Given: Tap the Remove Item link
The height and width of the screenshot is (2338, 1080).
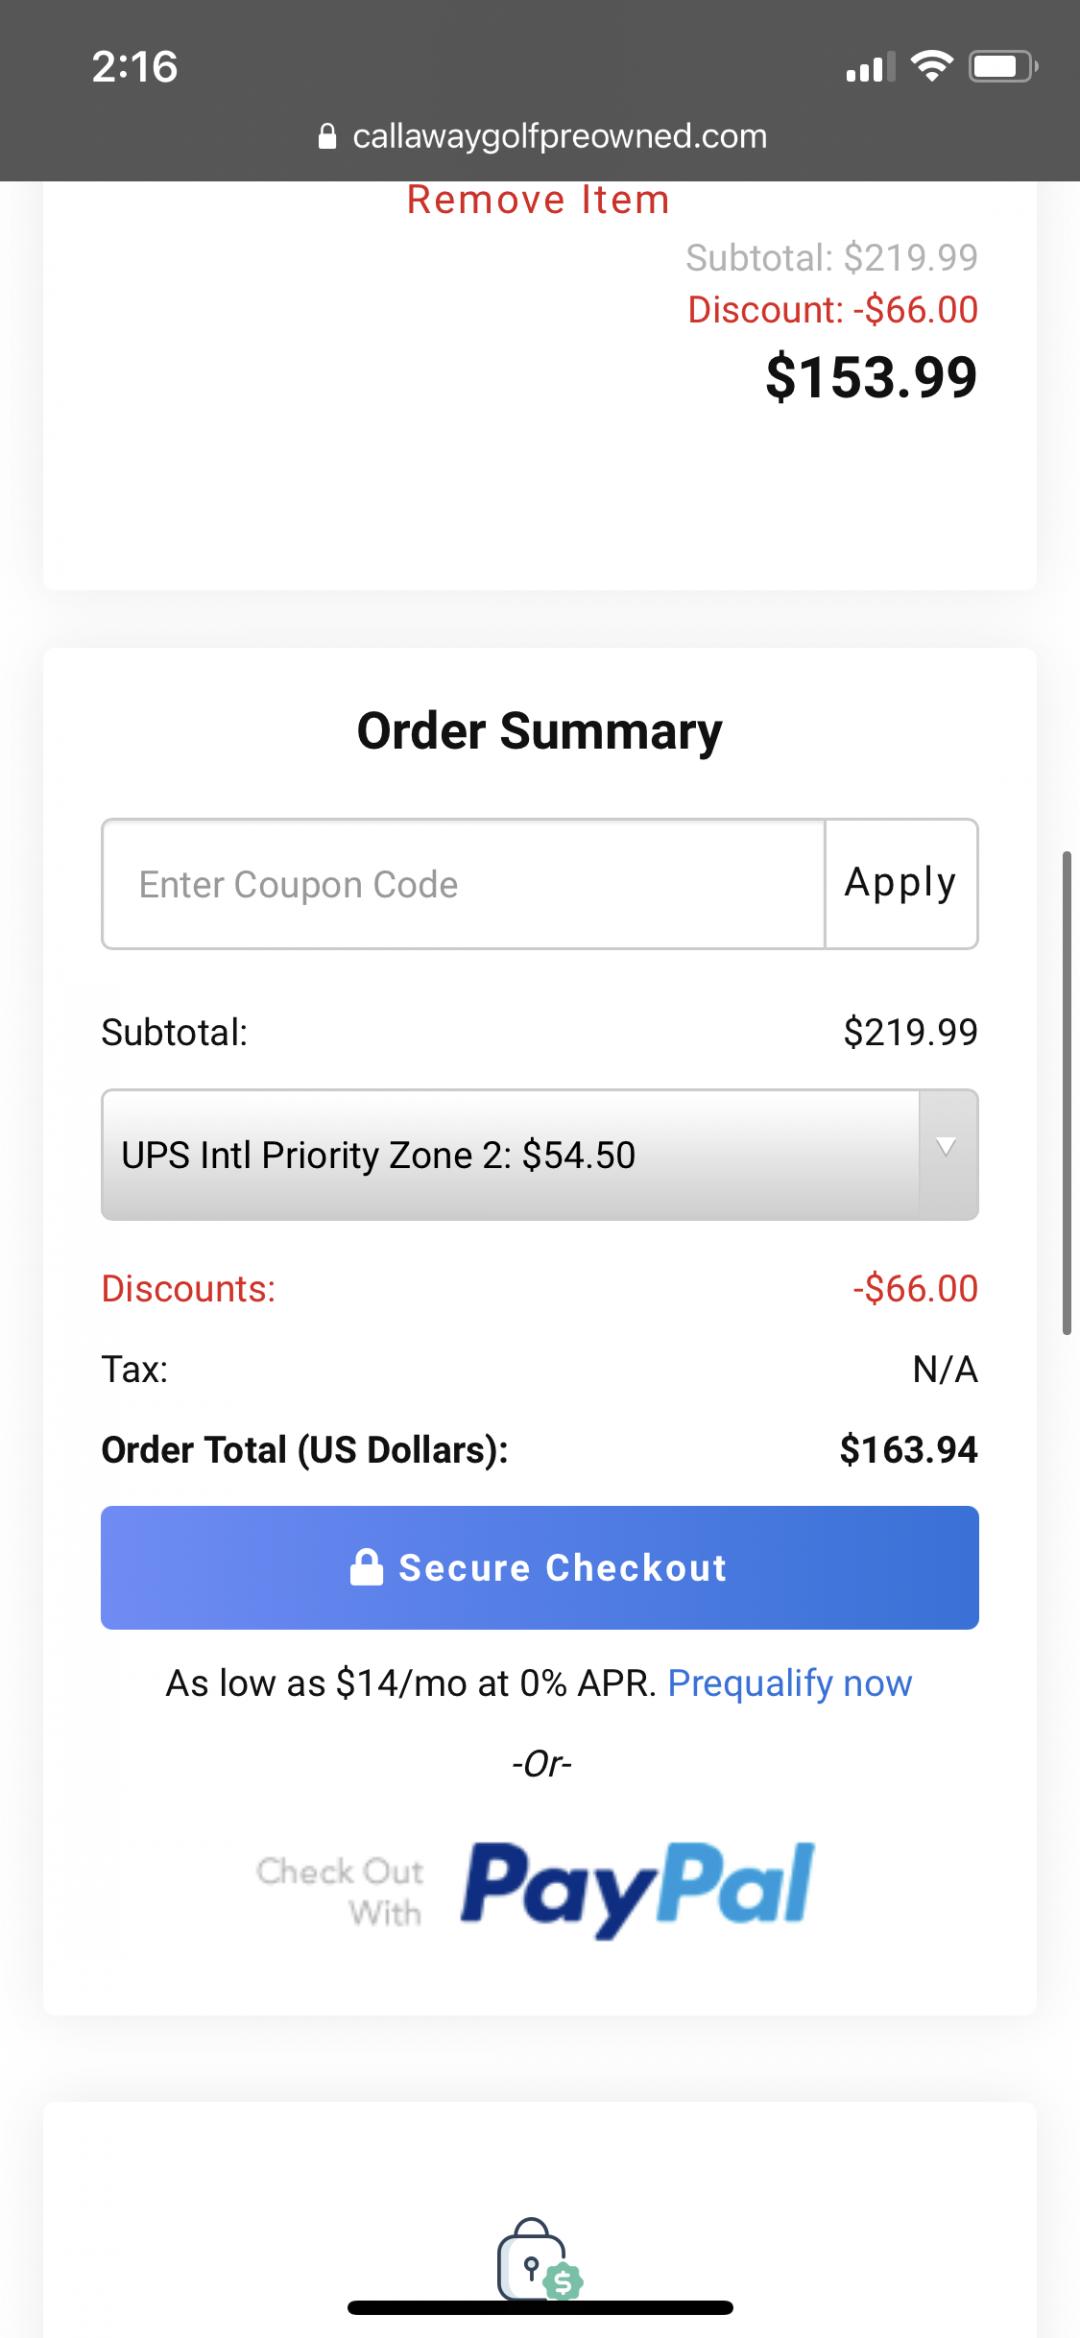Looking at the screenshot, I should [x=538, y=200].
